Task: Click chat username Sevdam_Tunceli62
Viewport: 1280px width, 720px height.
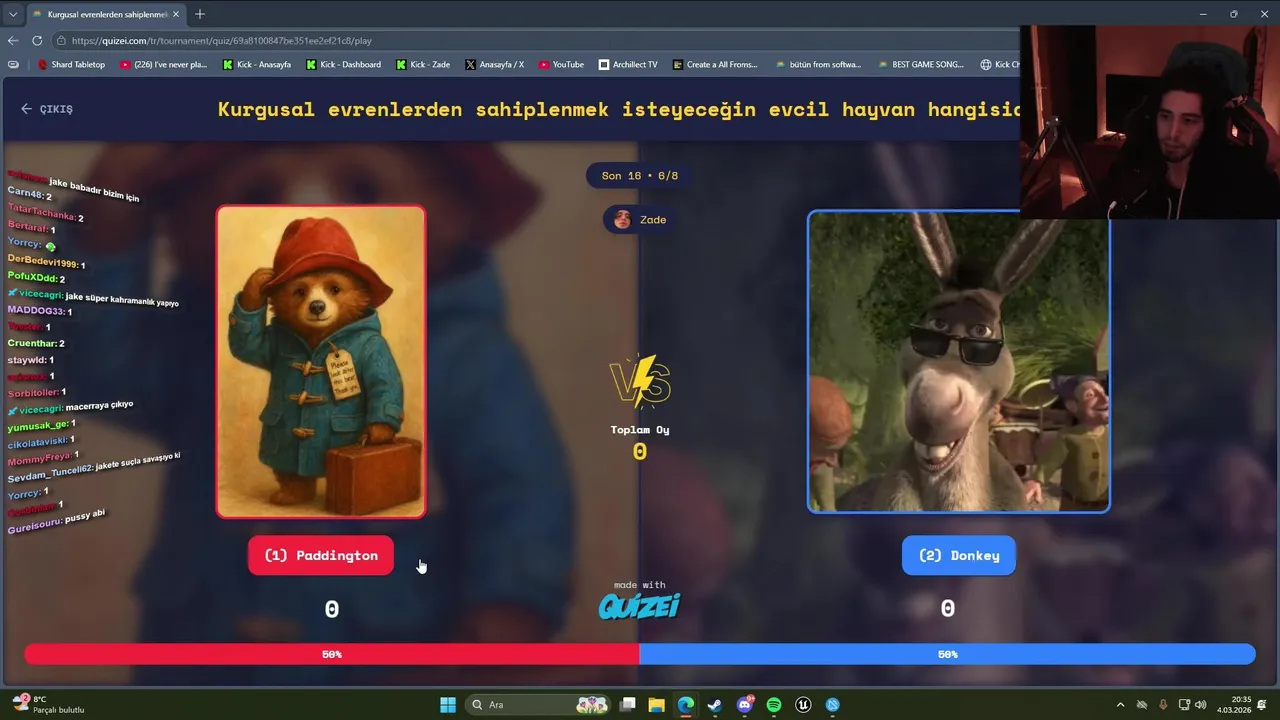Action: (50, 471)
